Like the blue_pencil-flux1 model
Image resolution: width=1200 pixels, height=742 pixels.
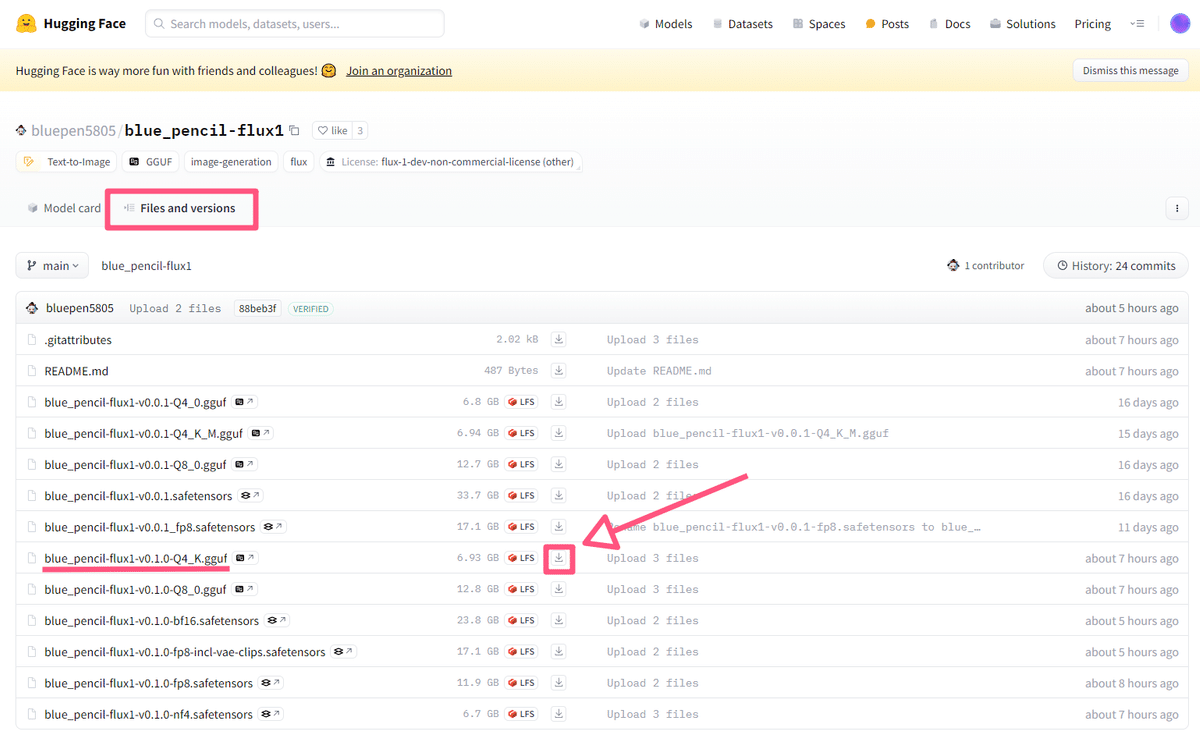(332, 130)
